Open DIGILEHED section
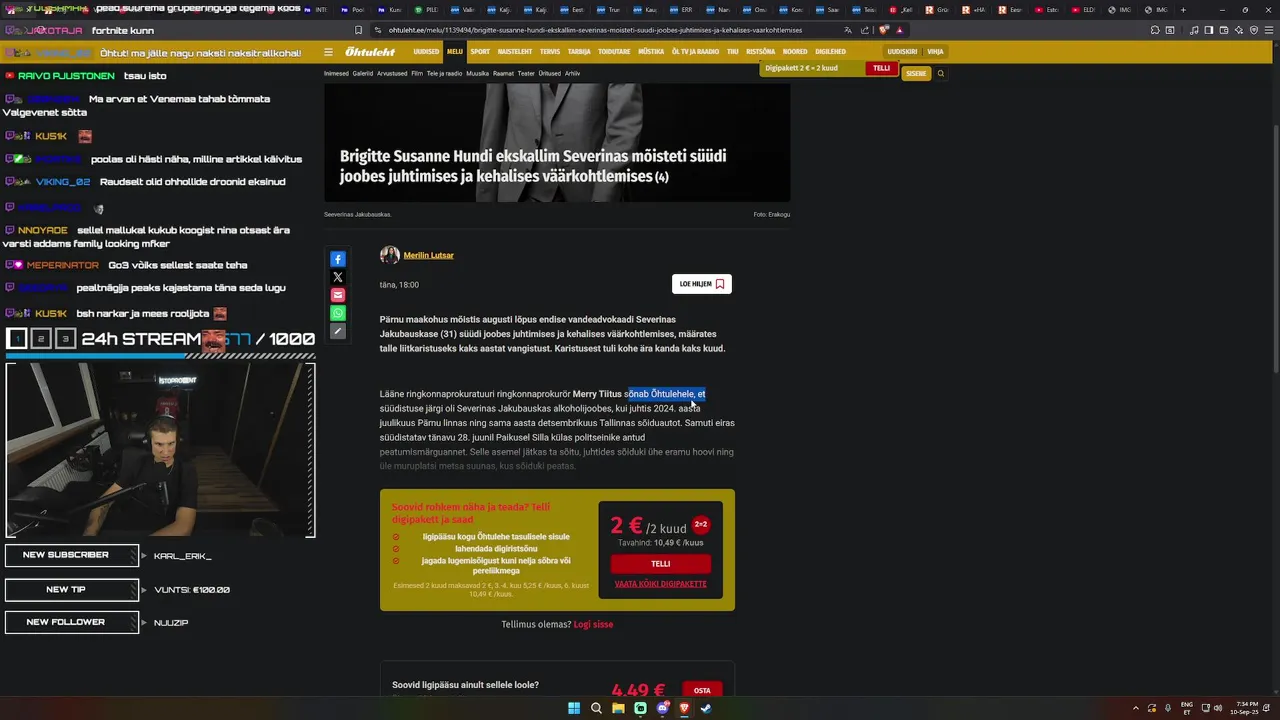 coord(830,52)
